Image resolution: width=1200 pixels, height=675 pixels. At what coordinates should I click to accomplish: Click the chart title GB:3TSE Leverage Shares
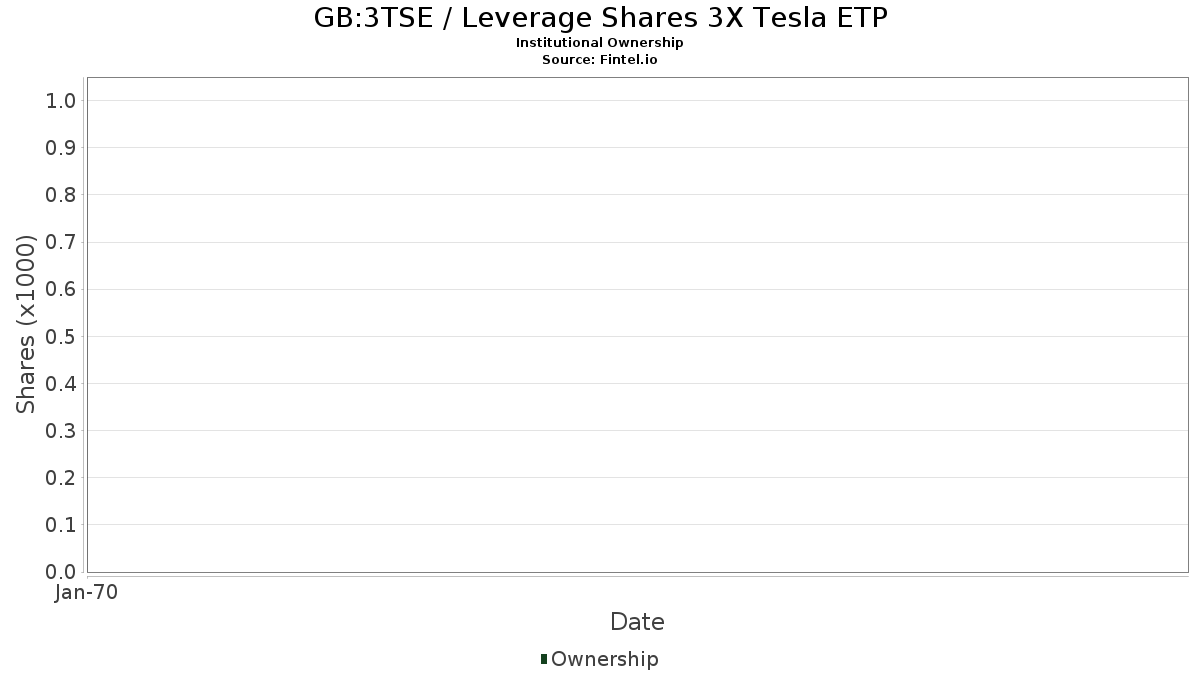pos(600,18)
